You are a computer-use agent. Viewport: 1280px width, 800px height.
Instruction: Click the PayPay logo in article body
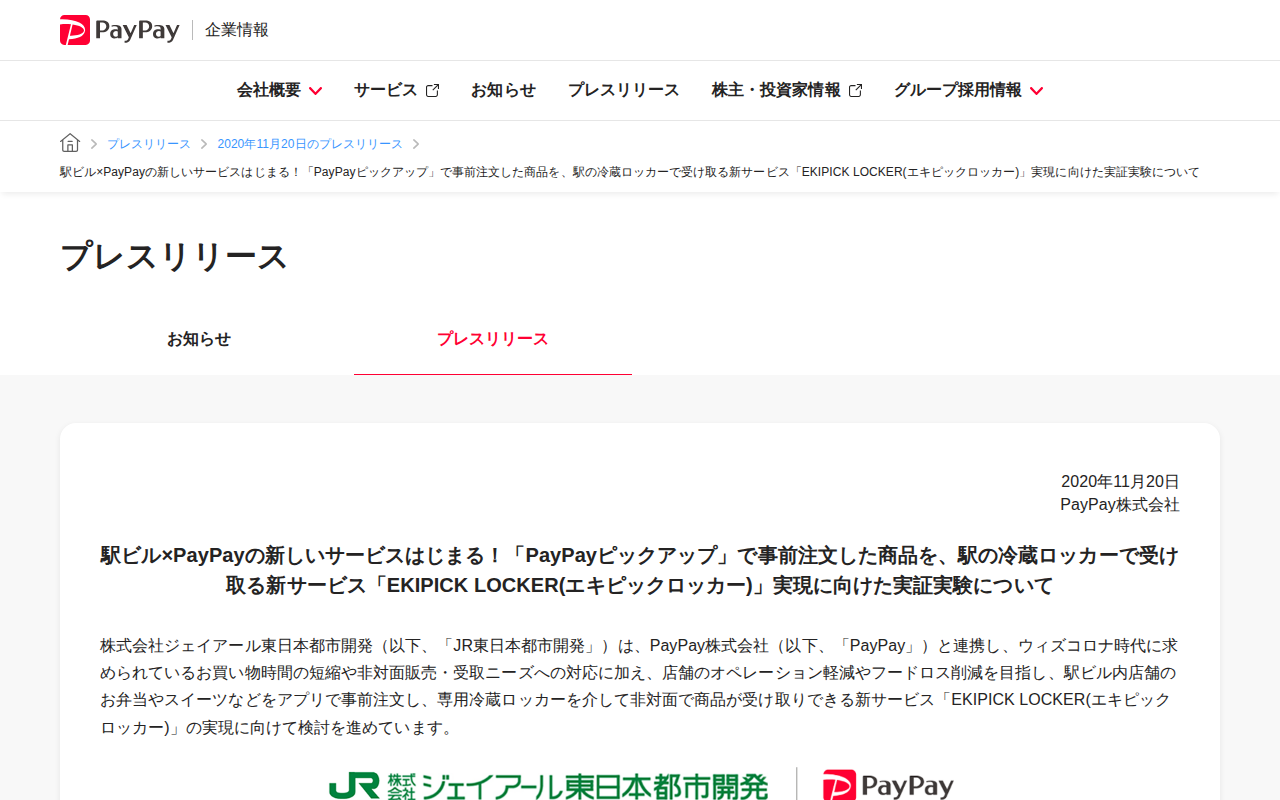point(888,785)
